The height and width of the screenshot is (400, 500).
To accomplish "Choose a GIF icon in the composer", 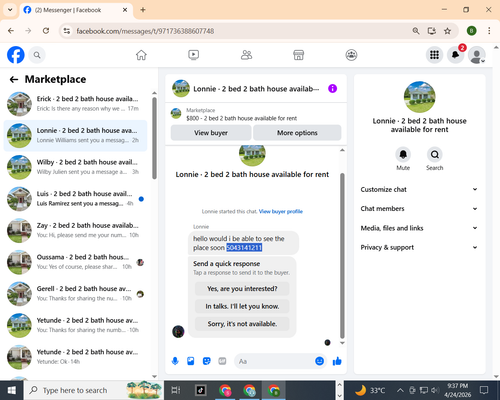I will pyautogui.click(x=222, y=361).
